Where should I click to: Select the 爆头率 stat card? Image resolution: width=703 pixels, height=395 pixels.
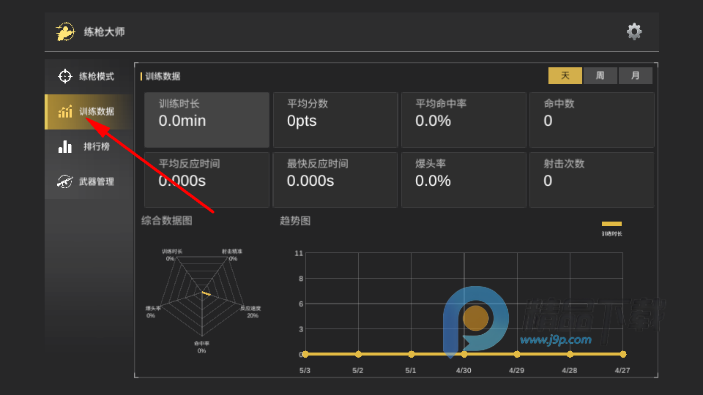click(464, 180)
